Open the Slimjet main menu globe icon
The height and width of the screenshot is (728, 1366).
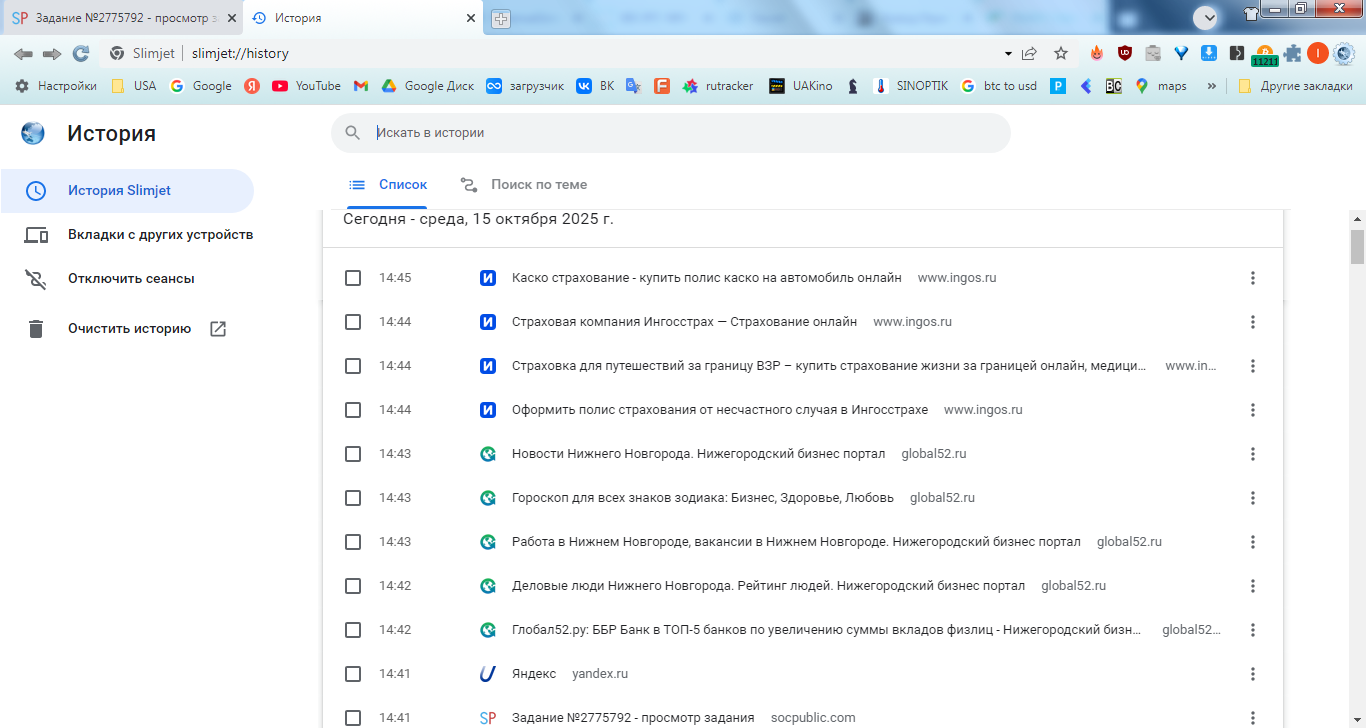pos(1344,54)
